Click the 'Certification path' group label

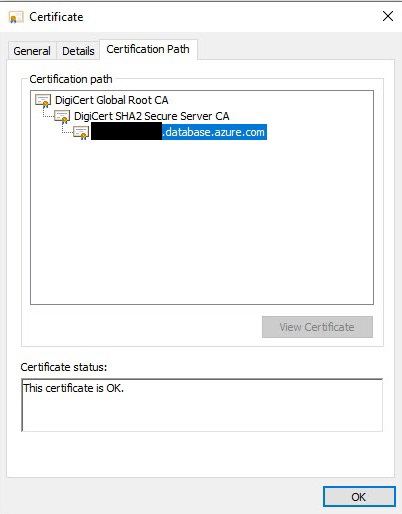point(71,79)
